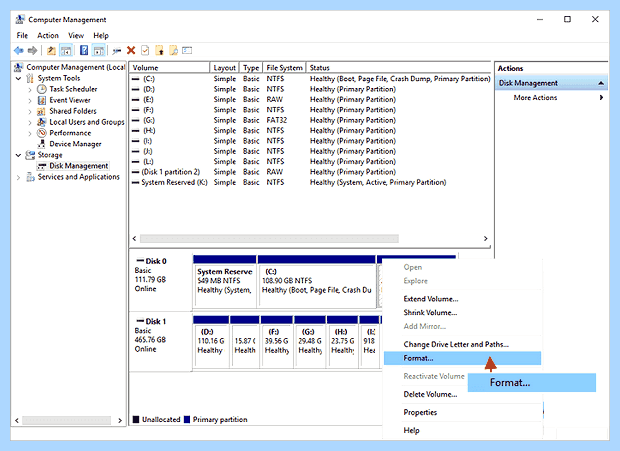Image resolution: width=620 pixels, height=451 pixels.
Task: Click the Up One Level folder icon
Action: tap(51, 51)
